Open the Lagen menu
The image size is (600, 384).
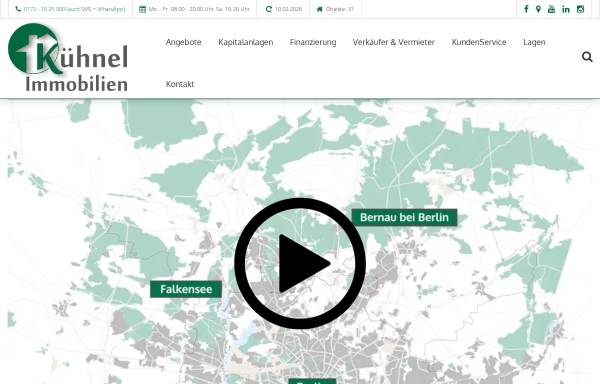pyautogui.click(x=534, y=42)
